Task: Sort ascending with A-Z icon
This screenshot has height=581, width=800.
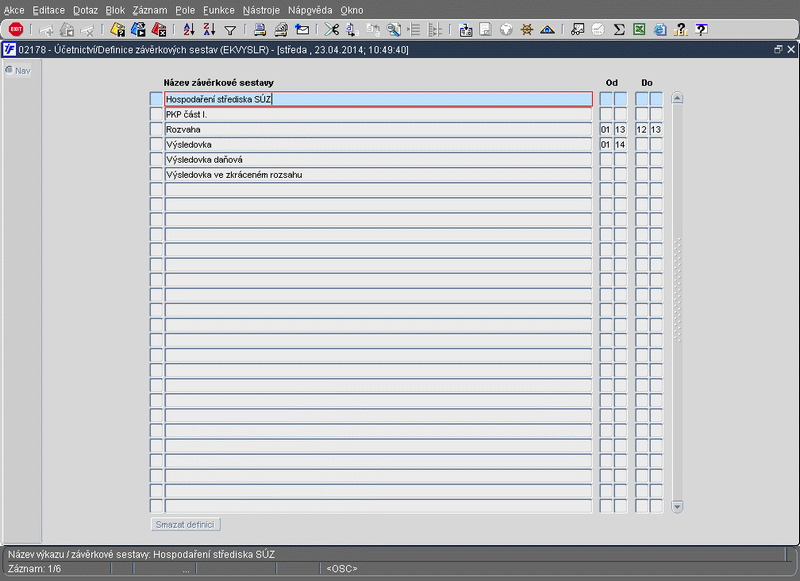Action: [x=189, y=30]
